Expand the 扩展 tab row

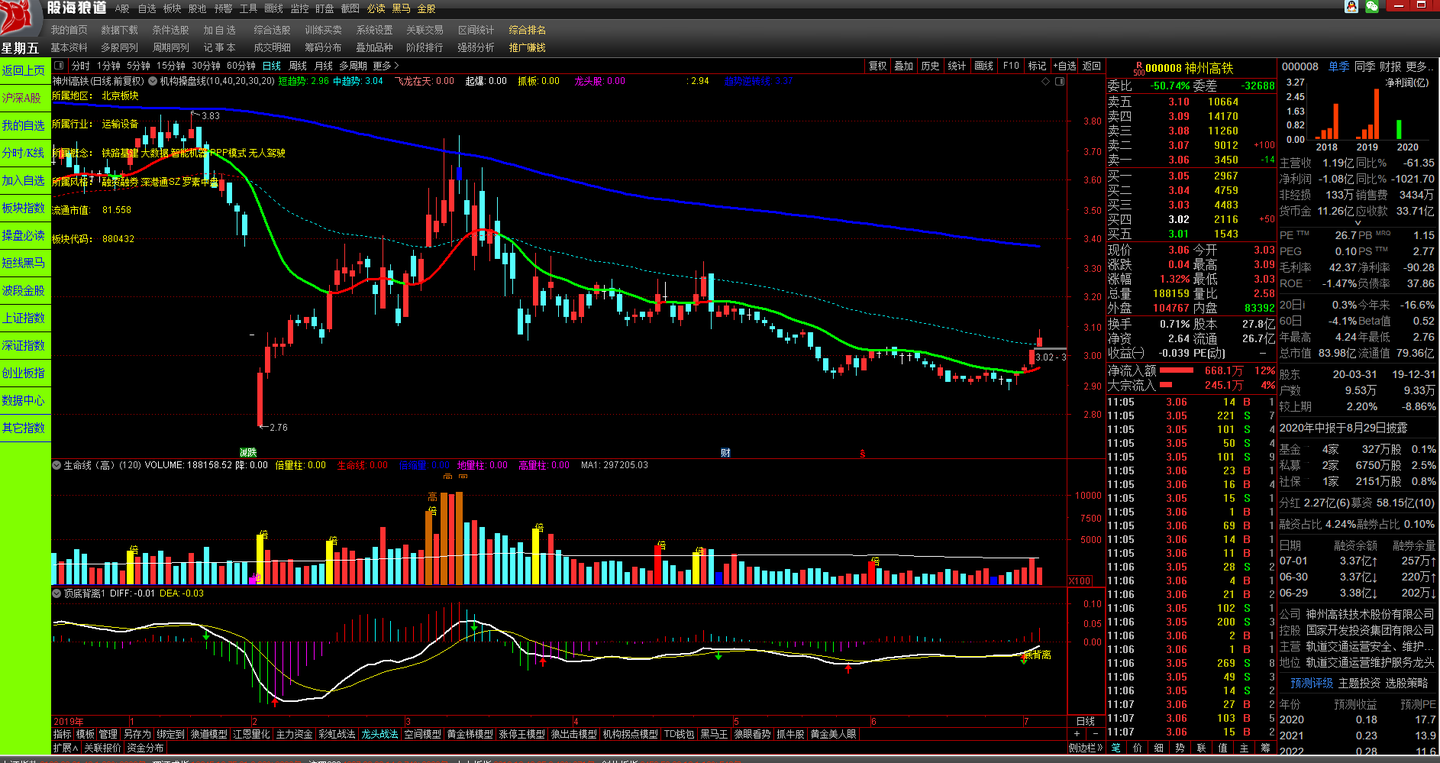66,748
